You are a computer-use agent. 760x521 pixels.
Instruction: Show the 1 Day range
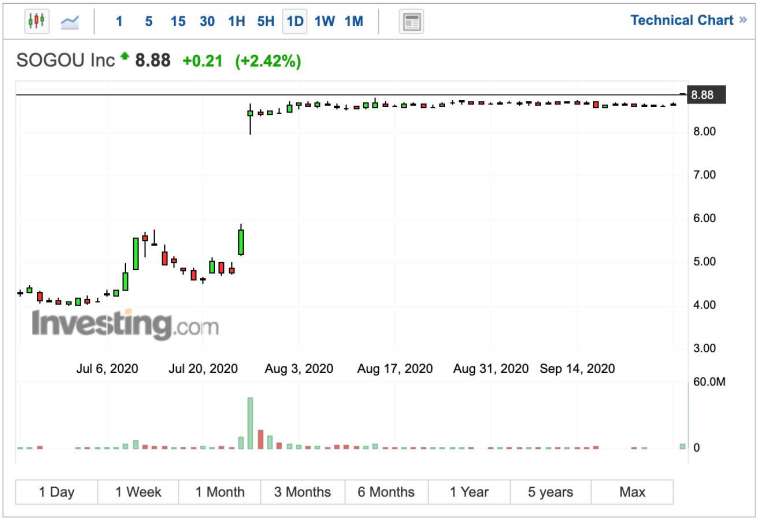(x=57, y=492)
